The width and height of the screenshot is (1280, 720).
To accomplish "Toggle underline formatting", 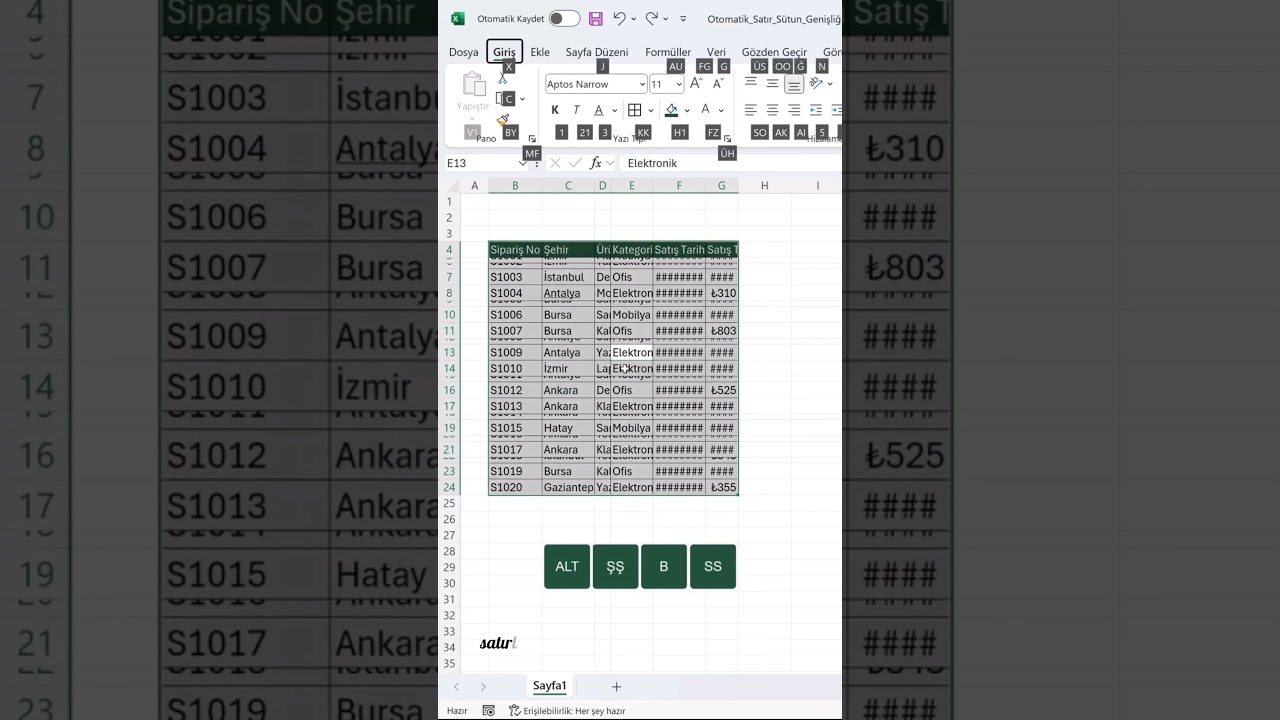I will [598, 110].
